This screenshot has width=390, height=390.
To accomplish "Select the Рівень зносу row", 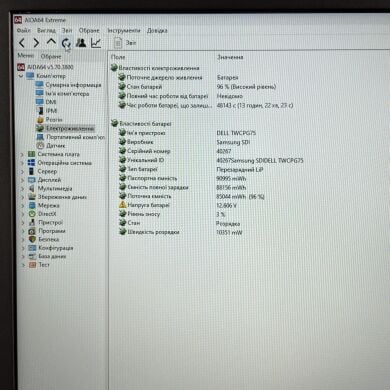I will click(x=172, y=214).
